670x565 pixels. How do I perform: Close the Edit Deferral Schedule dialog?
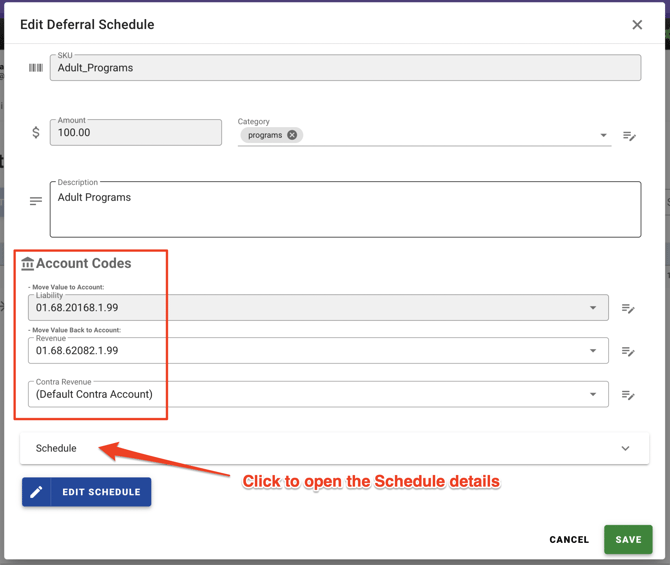pos(637,25)
